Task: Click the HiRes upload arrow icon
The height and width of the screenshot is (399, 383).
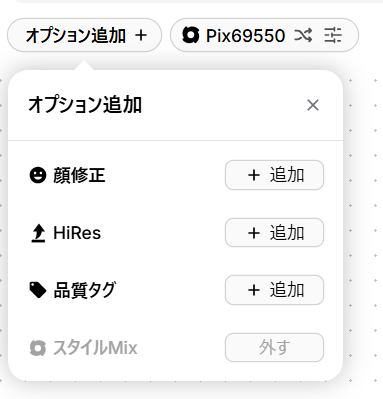Action: pos(38,233)
